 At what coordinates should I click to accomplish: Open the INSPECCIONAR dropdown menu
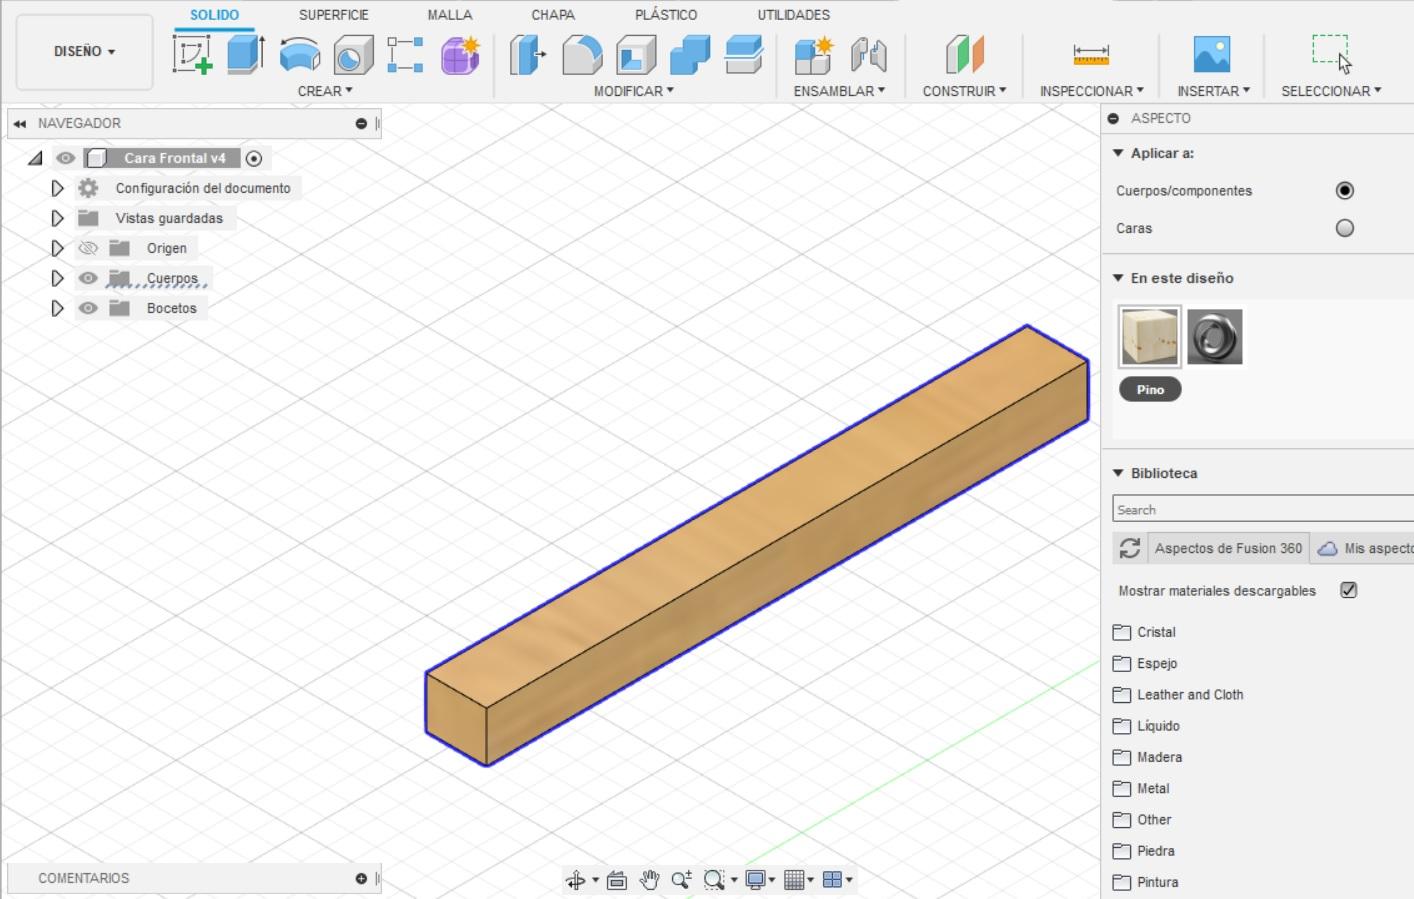[x=1092, y=91]
